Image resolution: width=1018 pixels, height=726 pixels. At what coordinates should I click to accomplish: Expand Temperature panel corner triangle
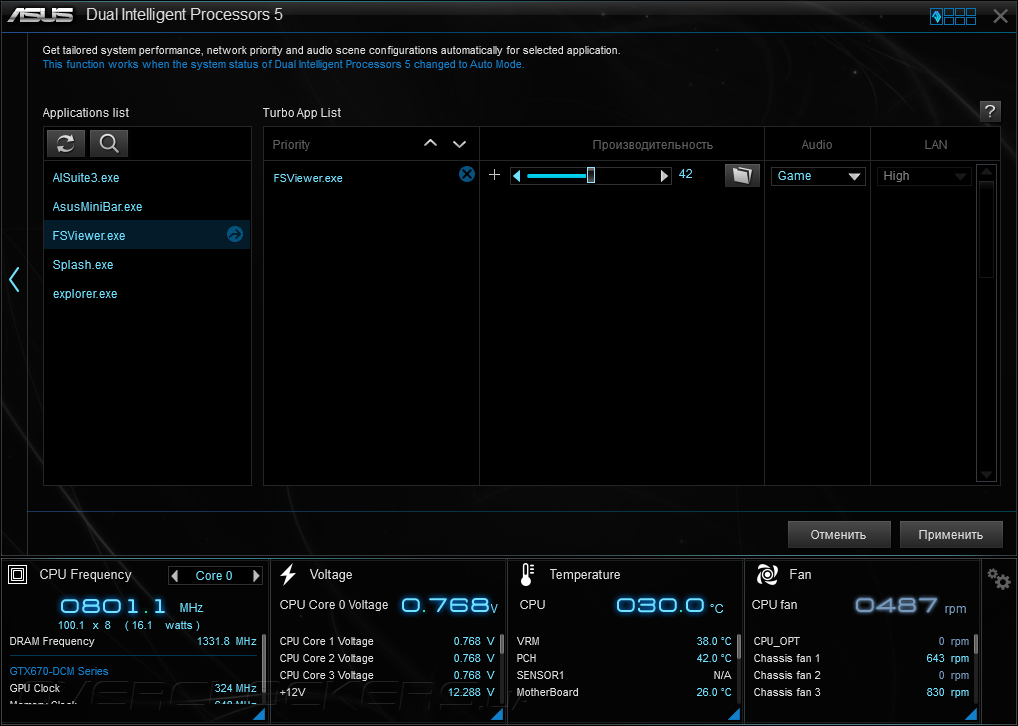(x=734, y=714)
